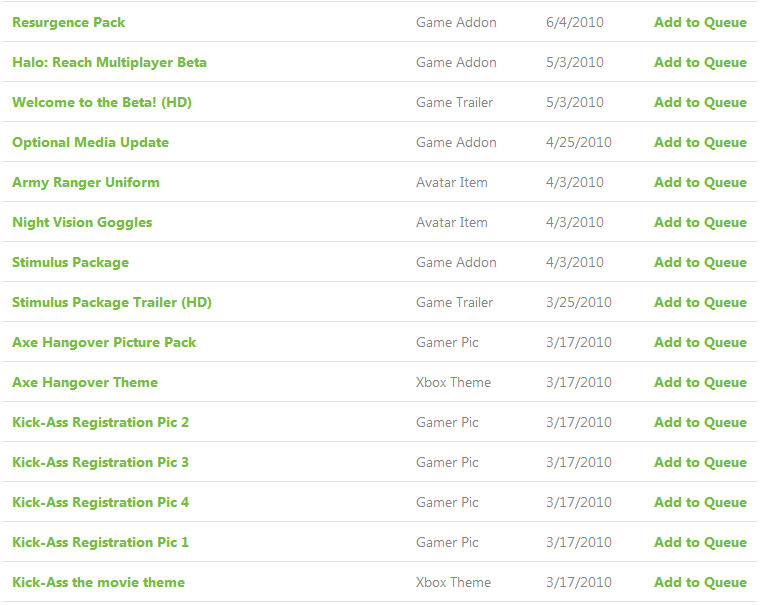Add Night Vision Goggles to queue

click(x=700, y=223)
